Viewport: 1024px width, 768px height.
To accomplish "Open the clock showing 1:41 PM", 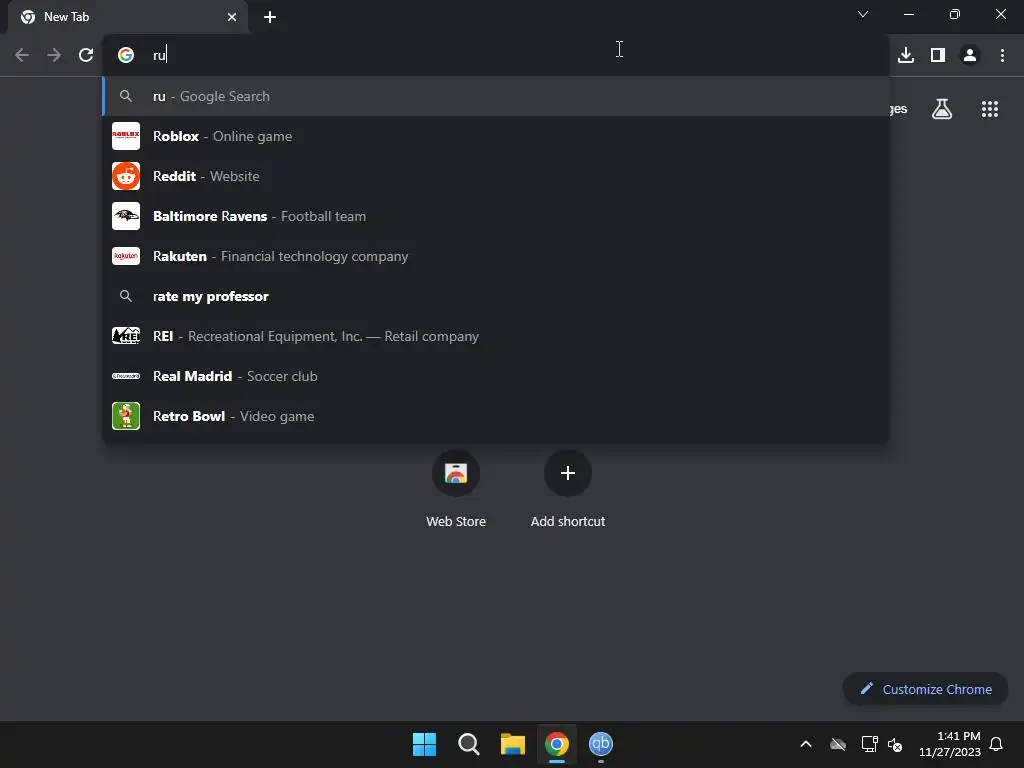I will [x=950, y=744].
